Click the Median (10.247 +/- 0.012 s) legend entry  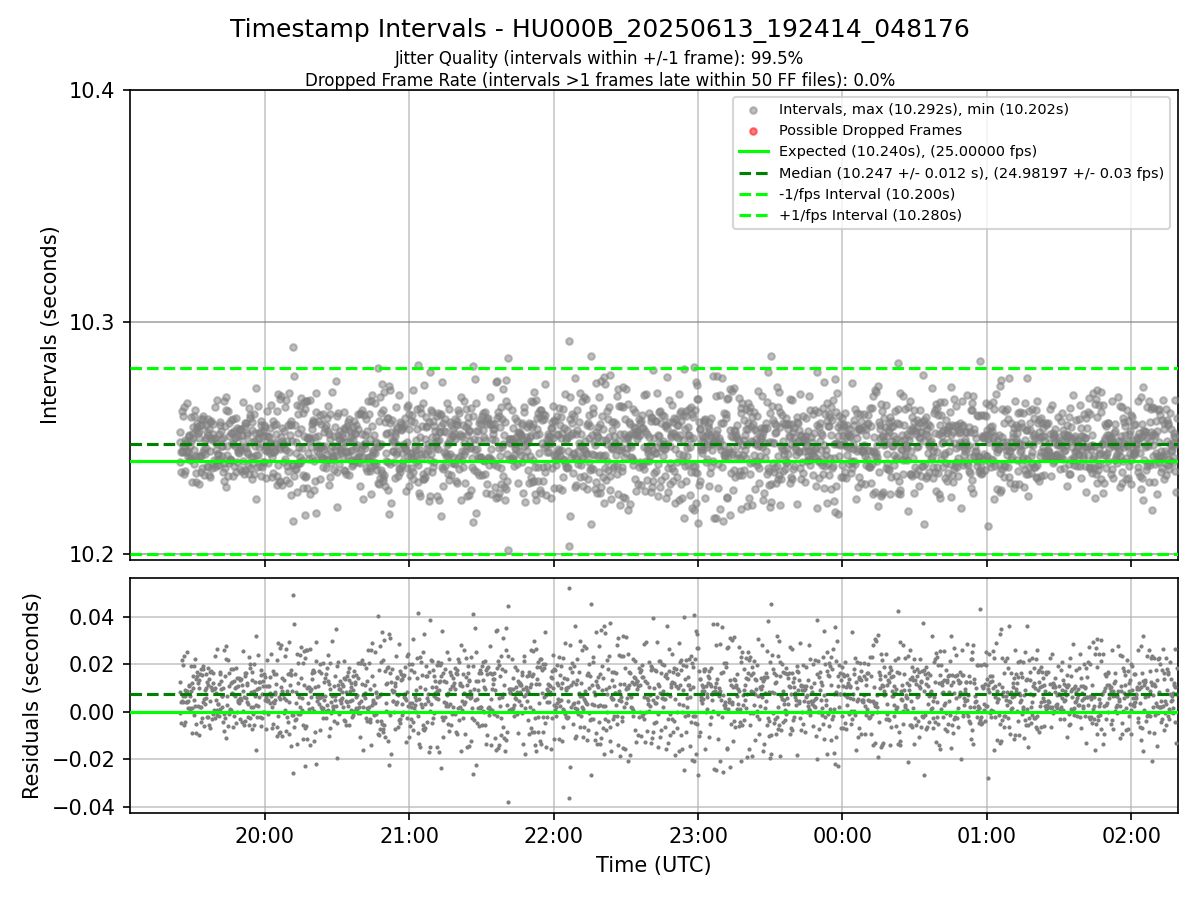pyautogui.click(x=971, y=173)
